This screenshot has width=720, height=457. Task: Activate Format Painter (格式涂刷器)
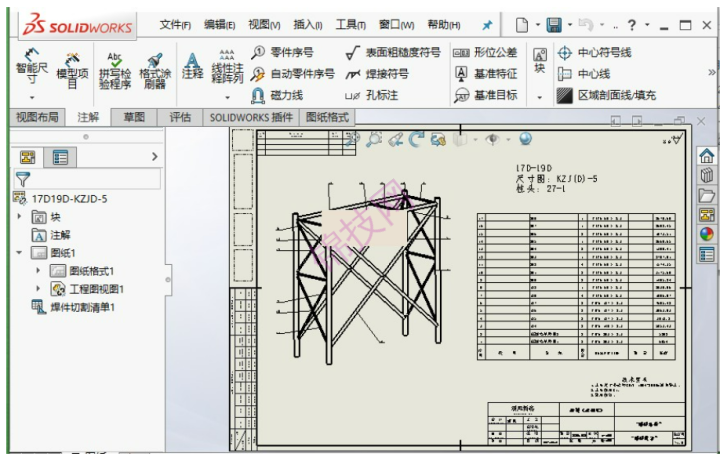coord(155,70)
